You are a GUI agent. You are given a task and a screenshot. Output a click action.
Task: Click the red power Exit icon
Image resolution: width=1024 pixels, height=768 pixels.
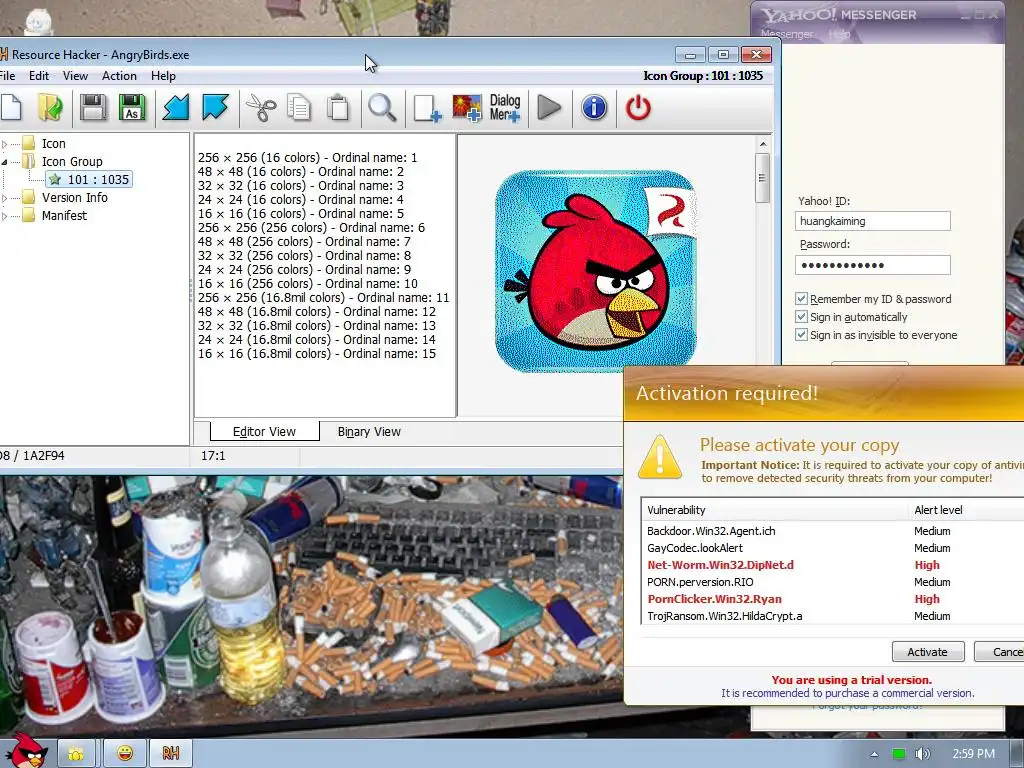click(x=638, y=108)
